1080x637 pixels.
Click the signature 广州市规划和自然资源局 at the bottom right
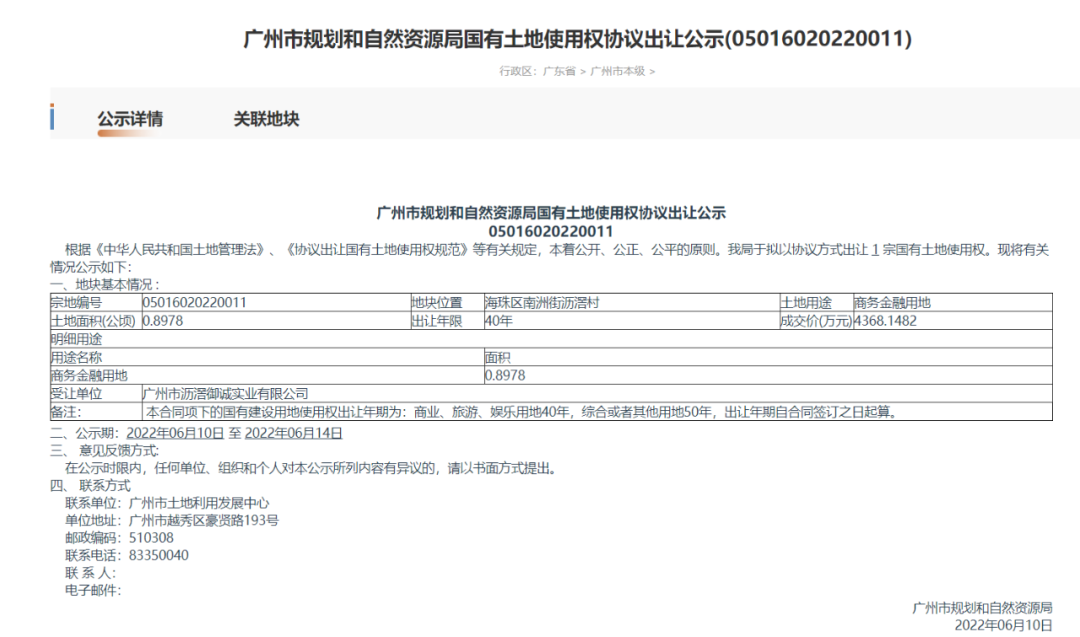click(982, 608)
